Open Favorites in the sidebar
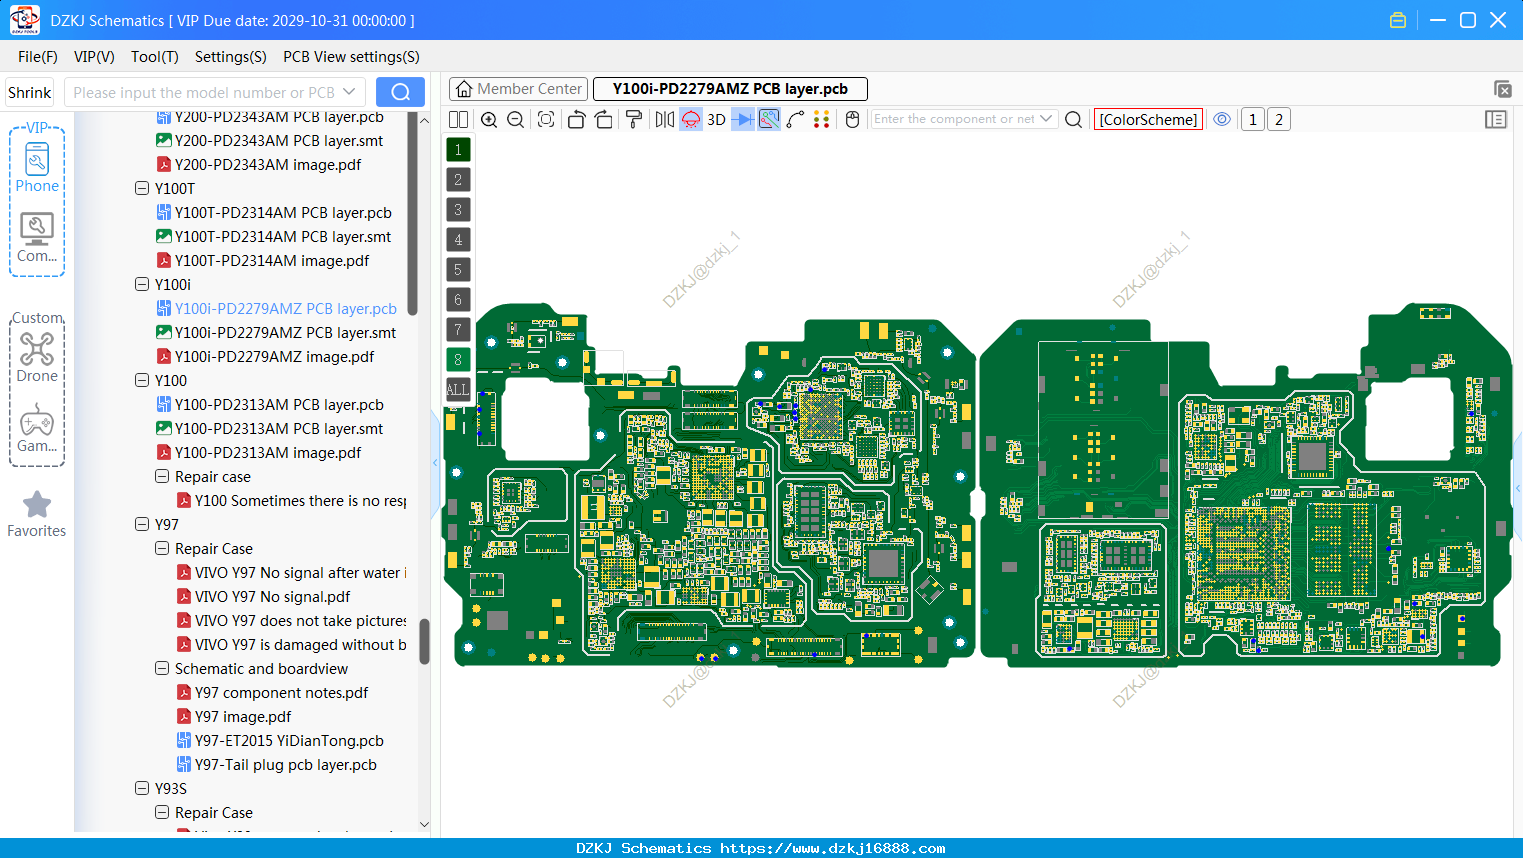The image size is (1523, 858). click(x=37, y=514)
